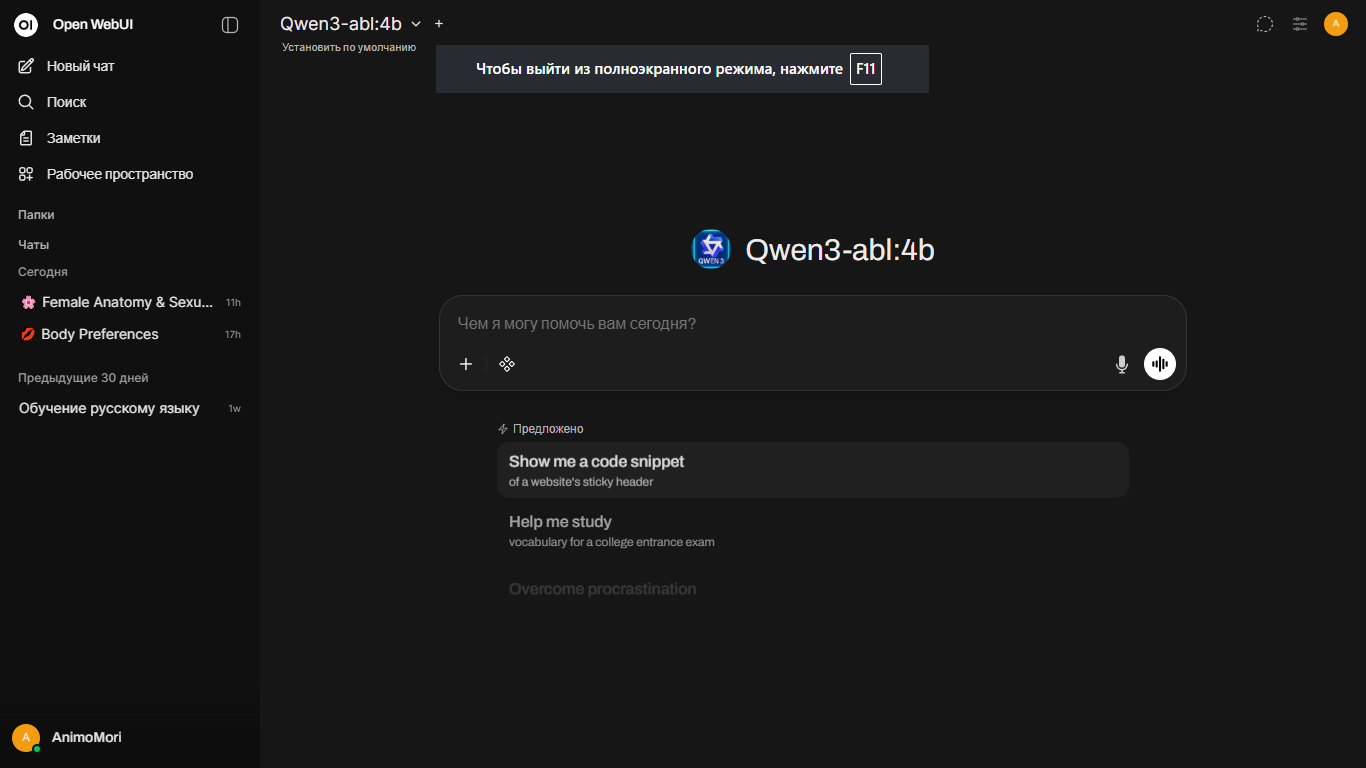This screenshot has height=768, width=1366.
Task: Click the top-right user avatar
Action: point(1336,24)
